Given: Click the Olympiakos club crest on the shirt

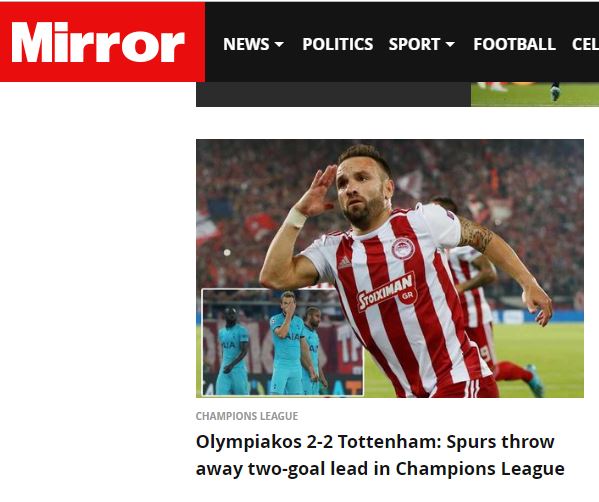Looking at the screenshot, I should point(403,249).
